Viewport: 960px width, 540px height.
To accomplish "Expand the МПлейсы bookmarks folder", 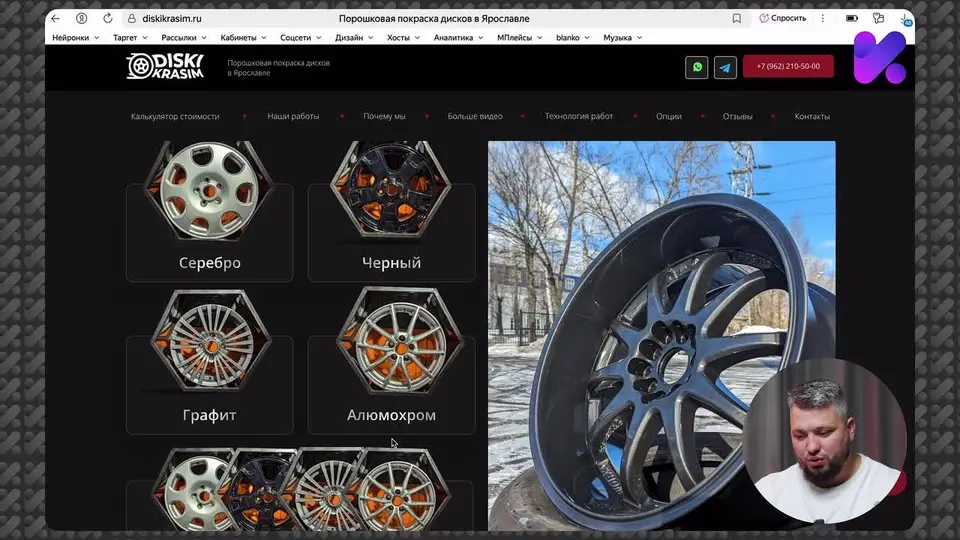I will (519, 37).
